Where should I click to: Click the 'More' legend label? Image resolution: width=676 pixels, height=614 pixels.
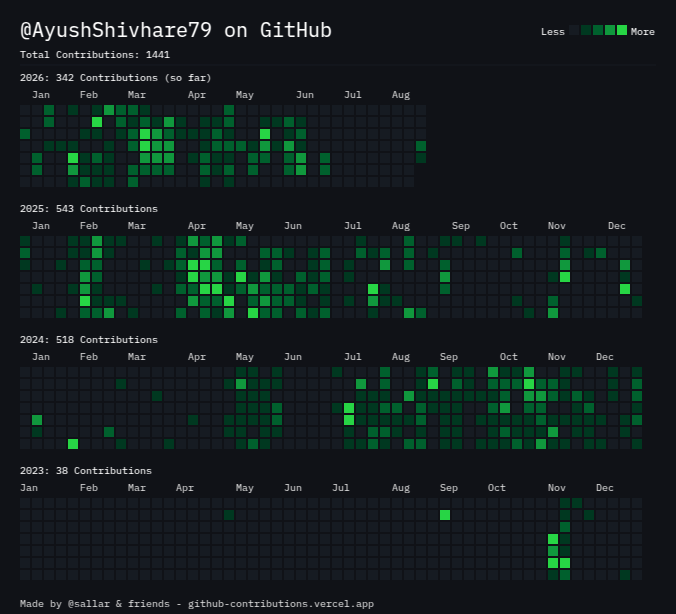coord(642,32)
